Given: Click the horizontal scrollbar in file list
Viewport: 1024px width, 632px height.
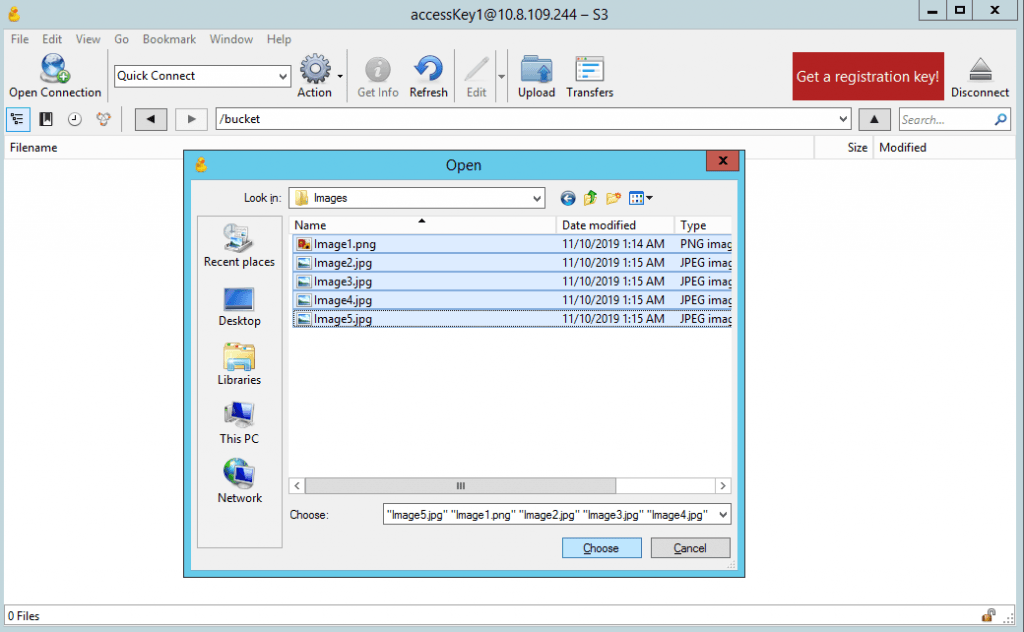Looking at the screenshot, I should point(460,485).
